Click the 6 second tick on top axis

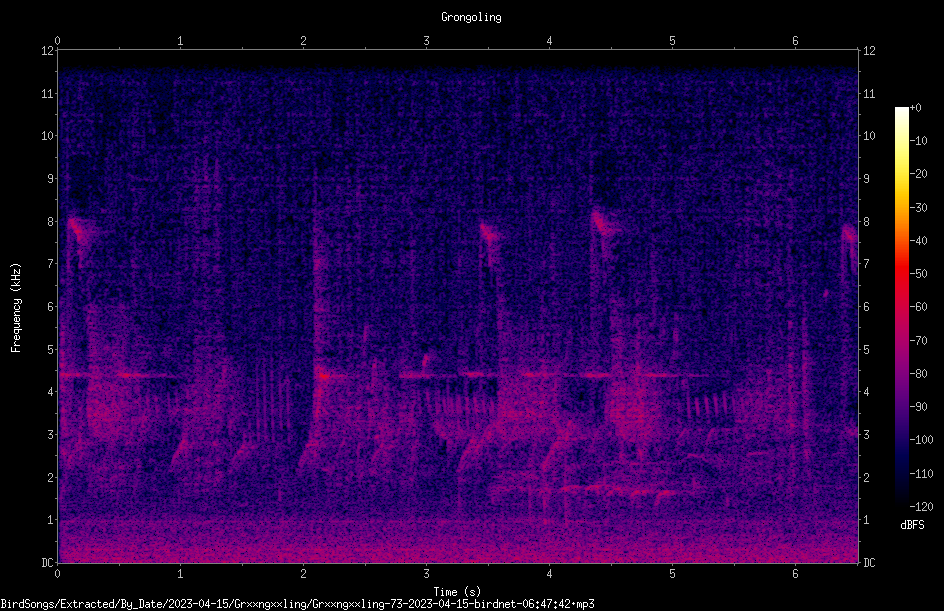pyautogui.click(x=795, y=41)
